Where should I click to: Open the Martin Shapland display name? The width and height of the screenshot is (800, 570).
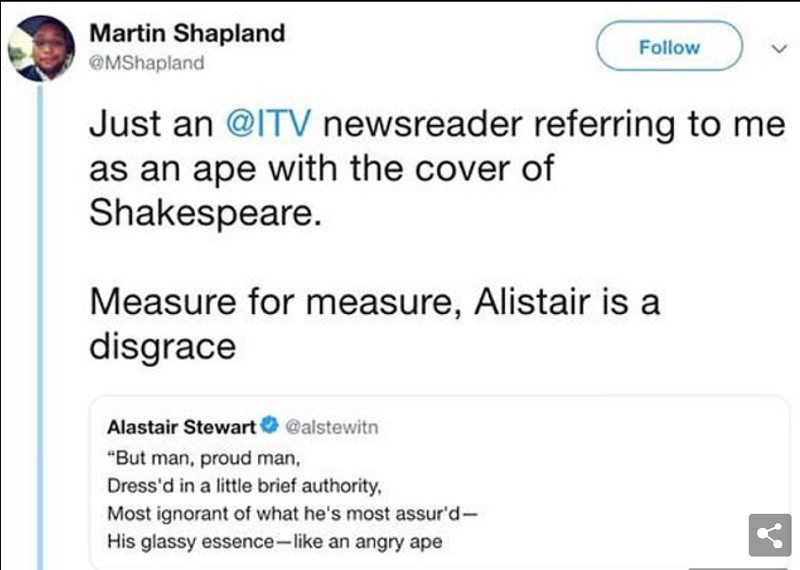(x=187, y=33)
